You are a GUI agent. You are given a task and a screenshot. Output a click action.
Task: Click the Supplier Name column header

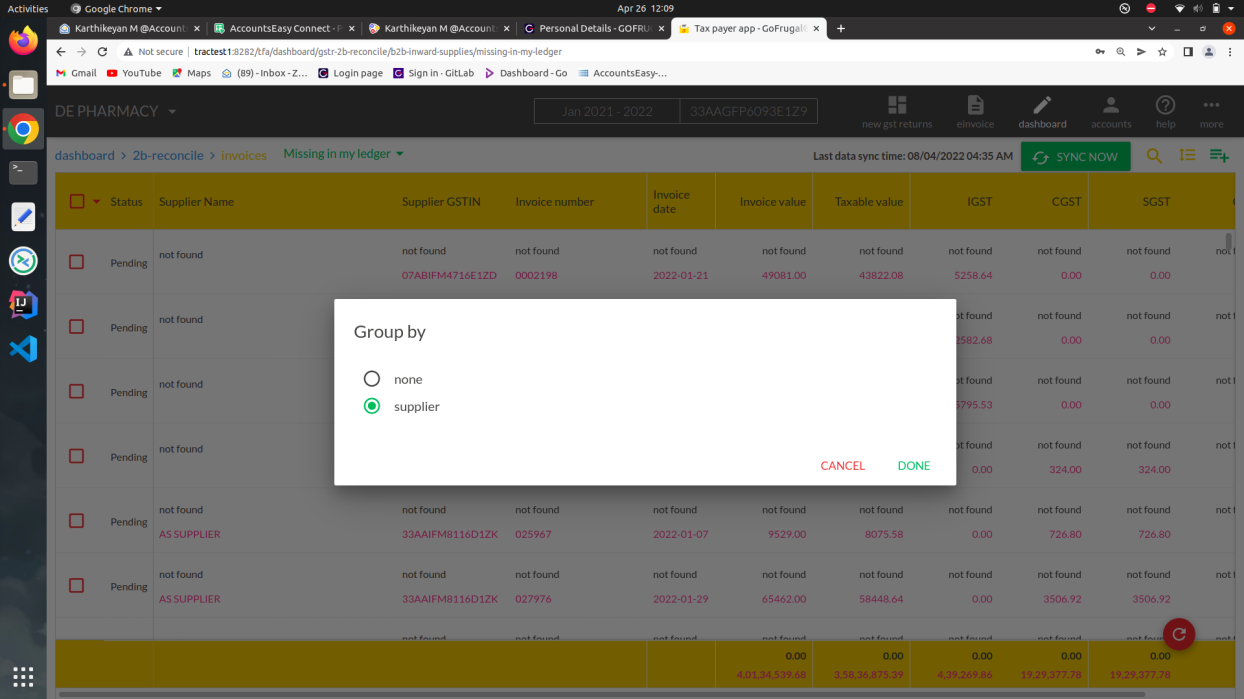196,202
